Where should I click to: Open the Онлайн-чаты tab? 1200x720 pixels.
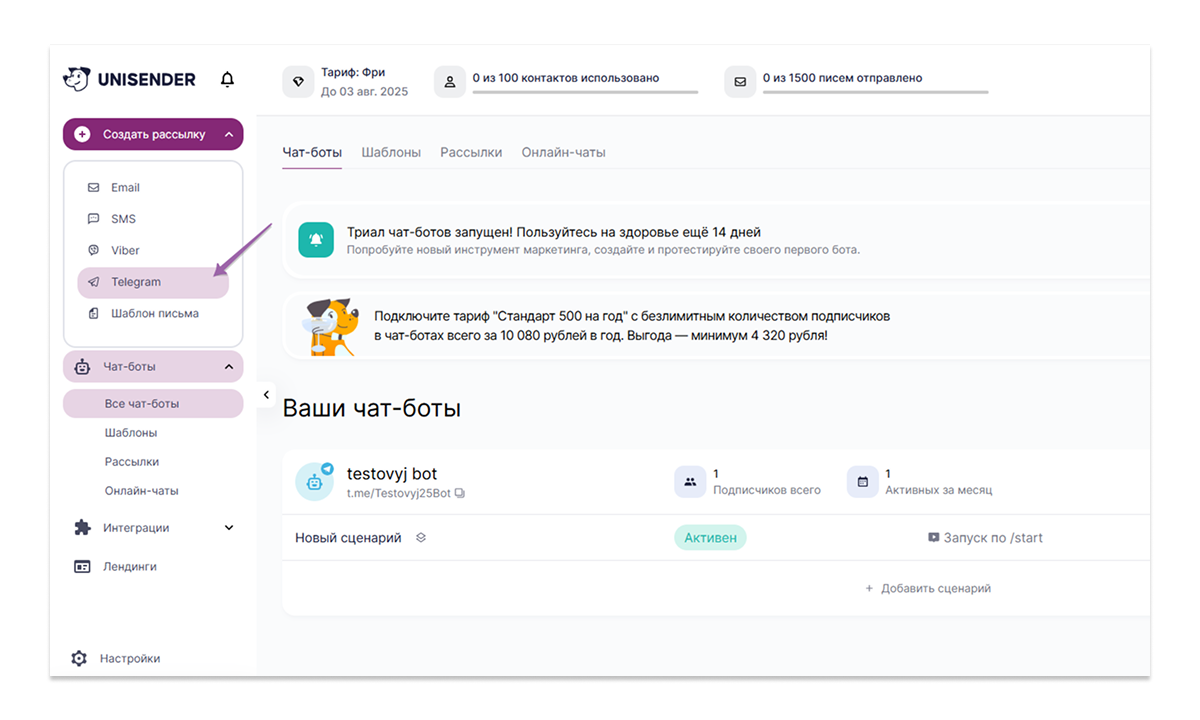(563, 152)
